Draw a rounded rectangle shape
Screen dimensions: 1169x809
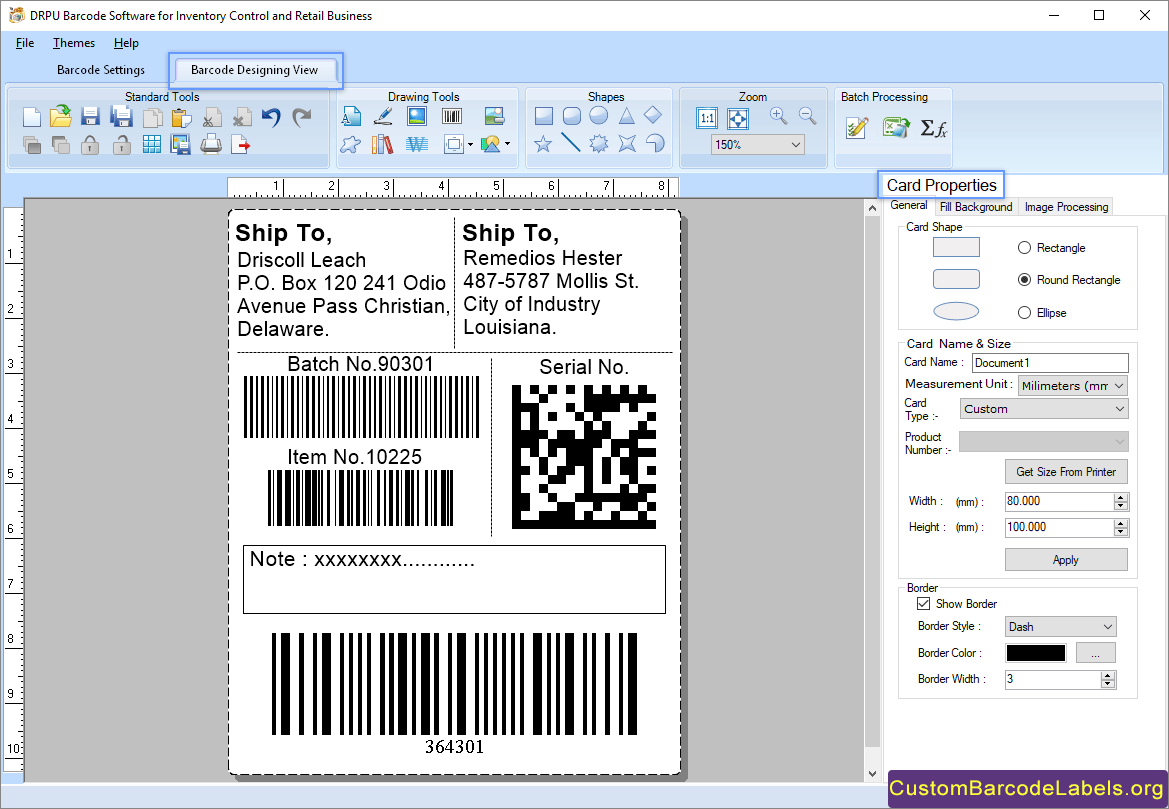click(x=572, y=116)
